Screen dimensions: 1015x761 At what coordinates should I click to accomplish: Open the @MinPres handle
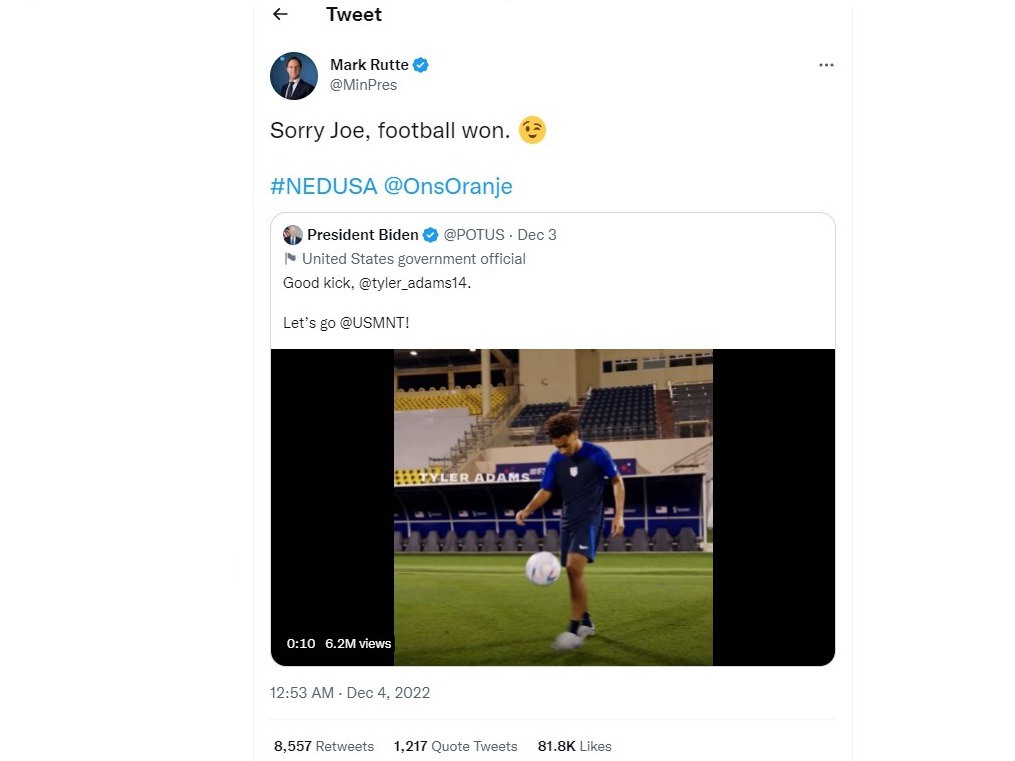pyautogui.click(x=363, y=85)
